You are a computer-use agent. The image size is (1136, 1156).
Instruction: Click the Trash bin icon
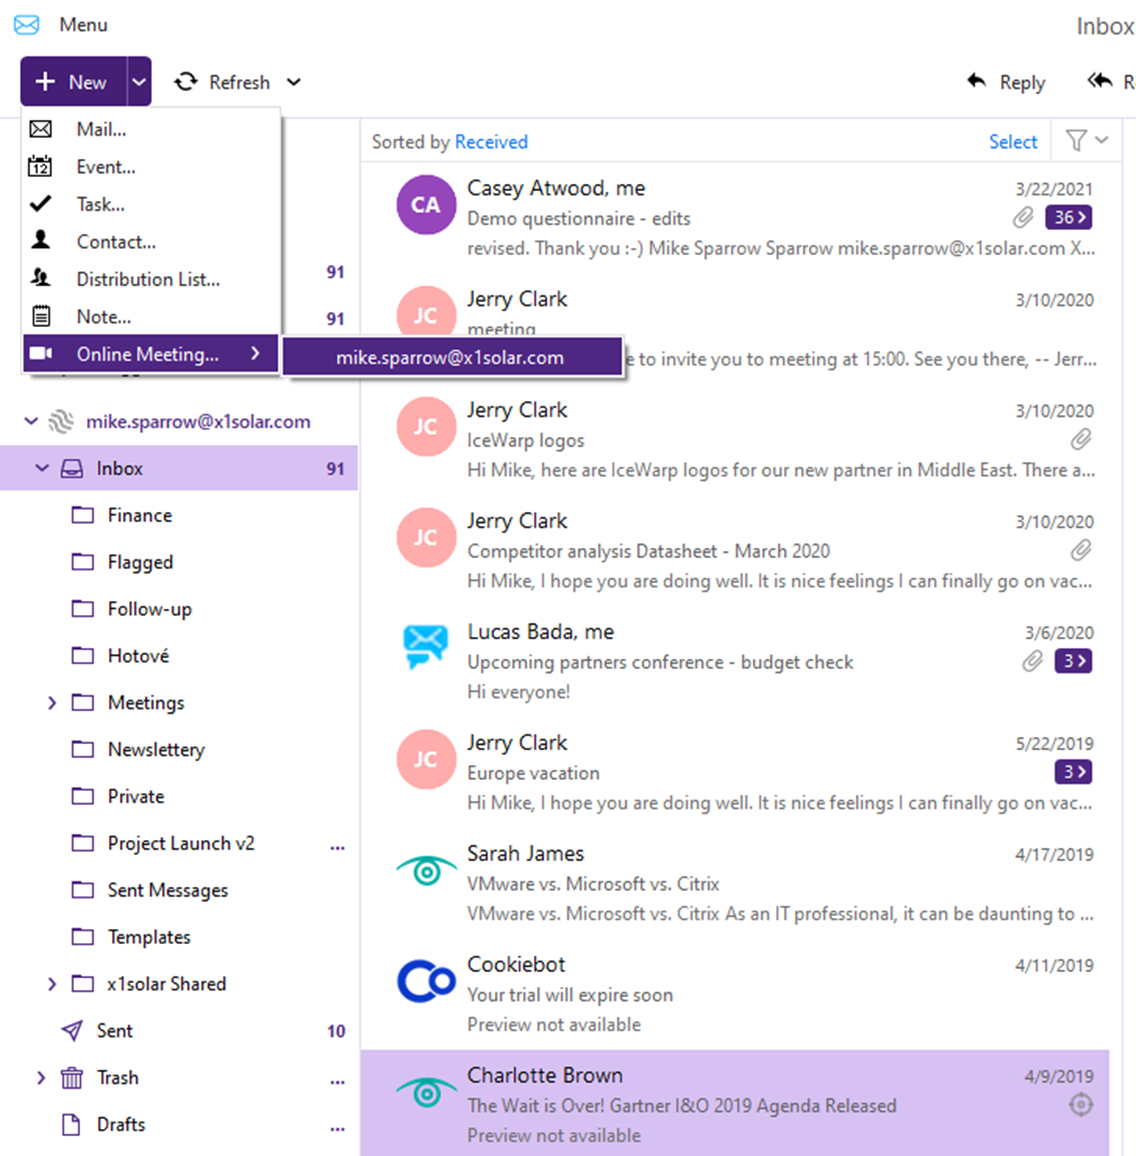click(72, 1078)
